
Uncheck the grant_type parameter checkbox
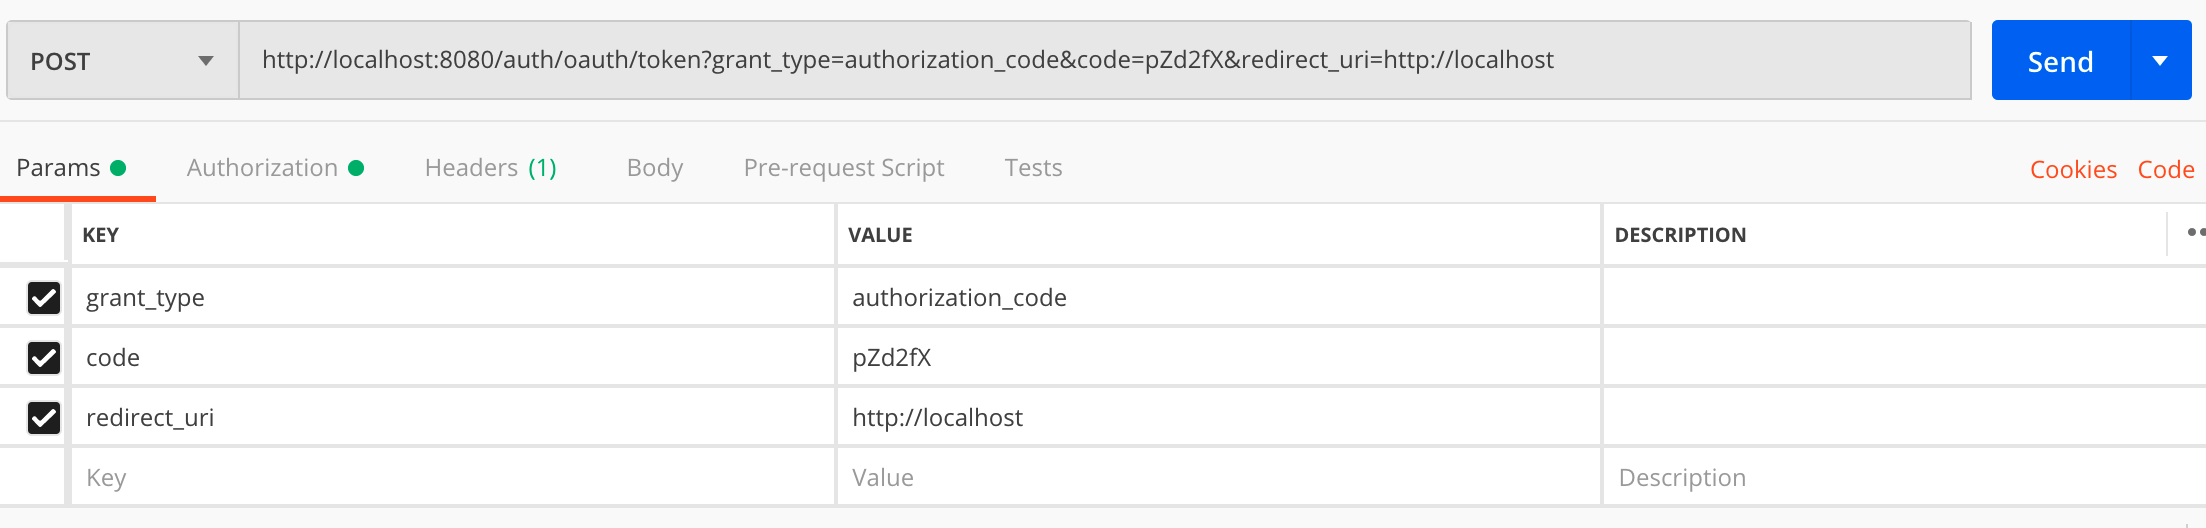point(44,298)
